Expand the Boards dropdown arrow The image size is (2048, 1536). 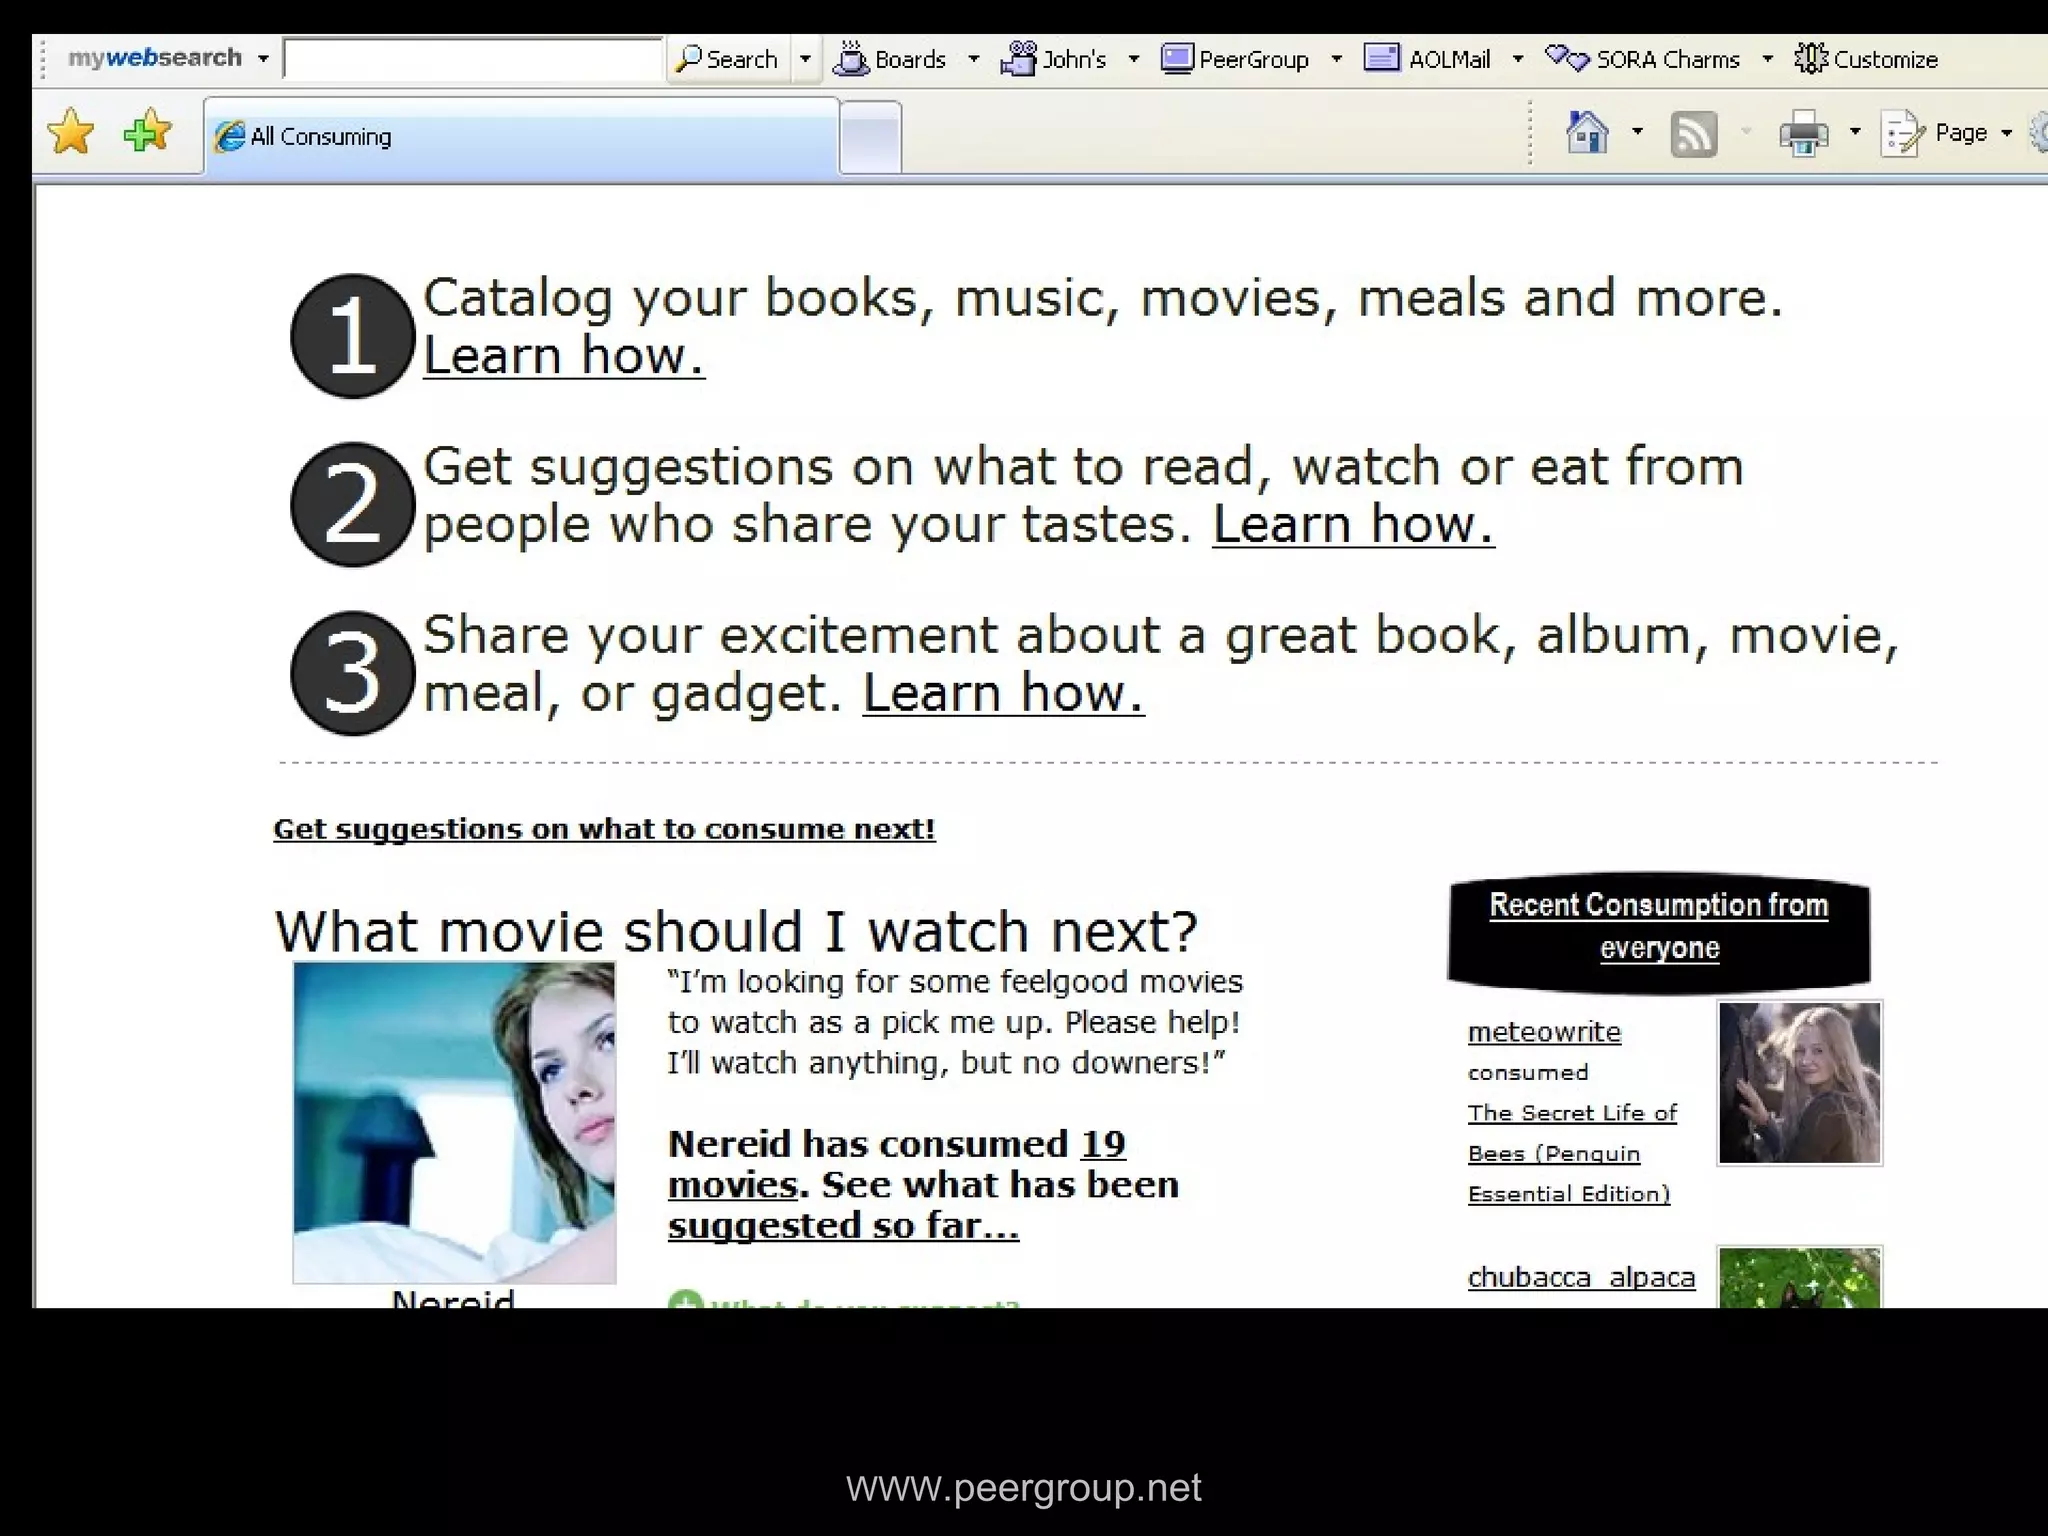pos(974,59)
